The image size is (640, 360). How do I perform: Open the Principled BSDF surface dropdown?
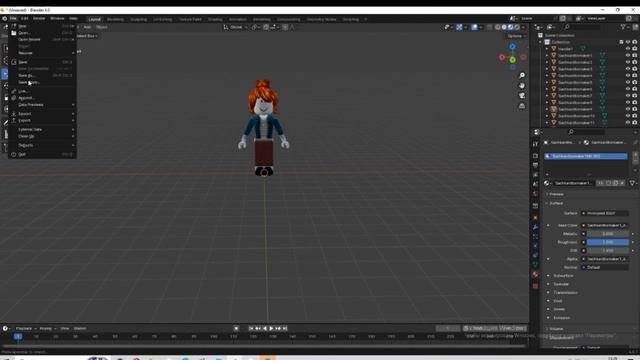(x=605, y=213)
